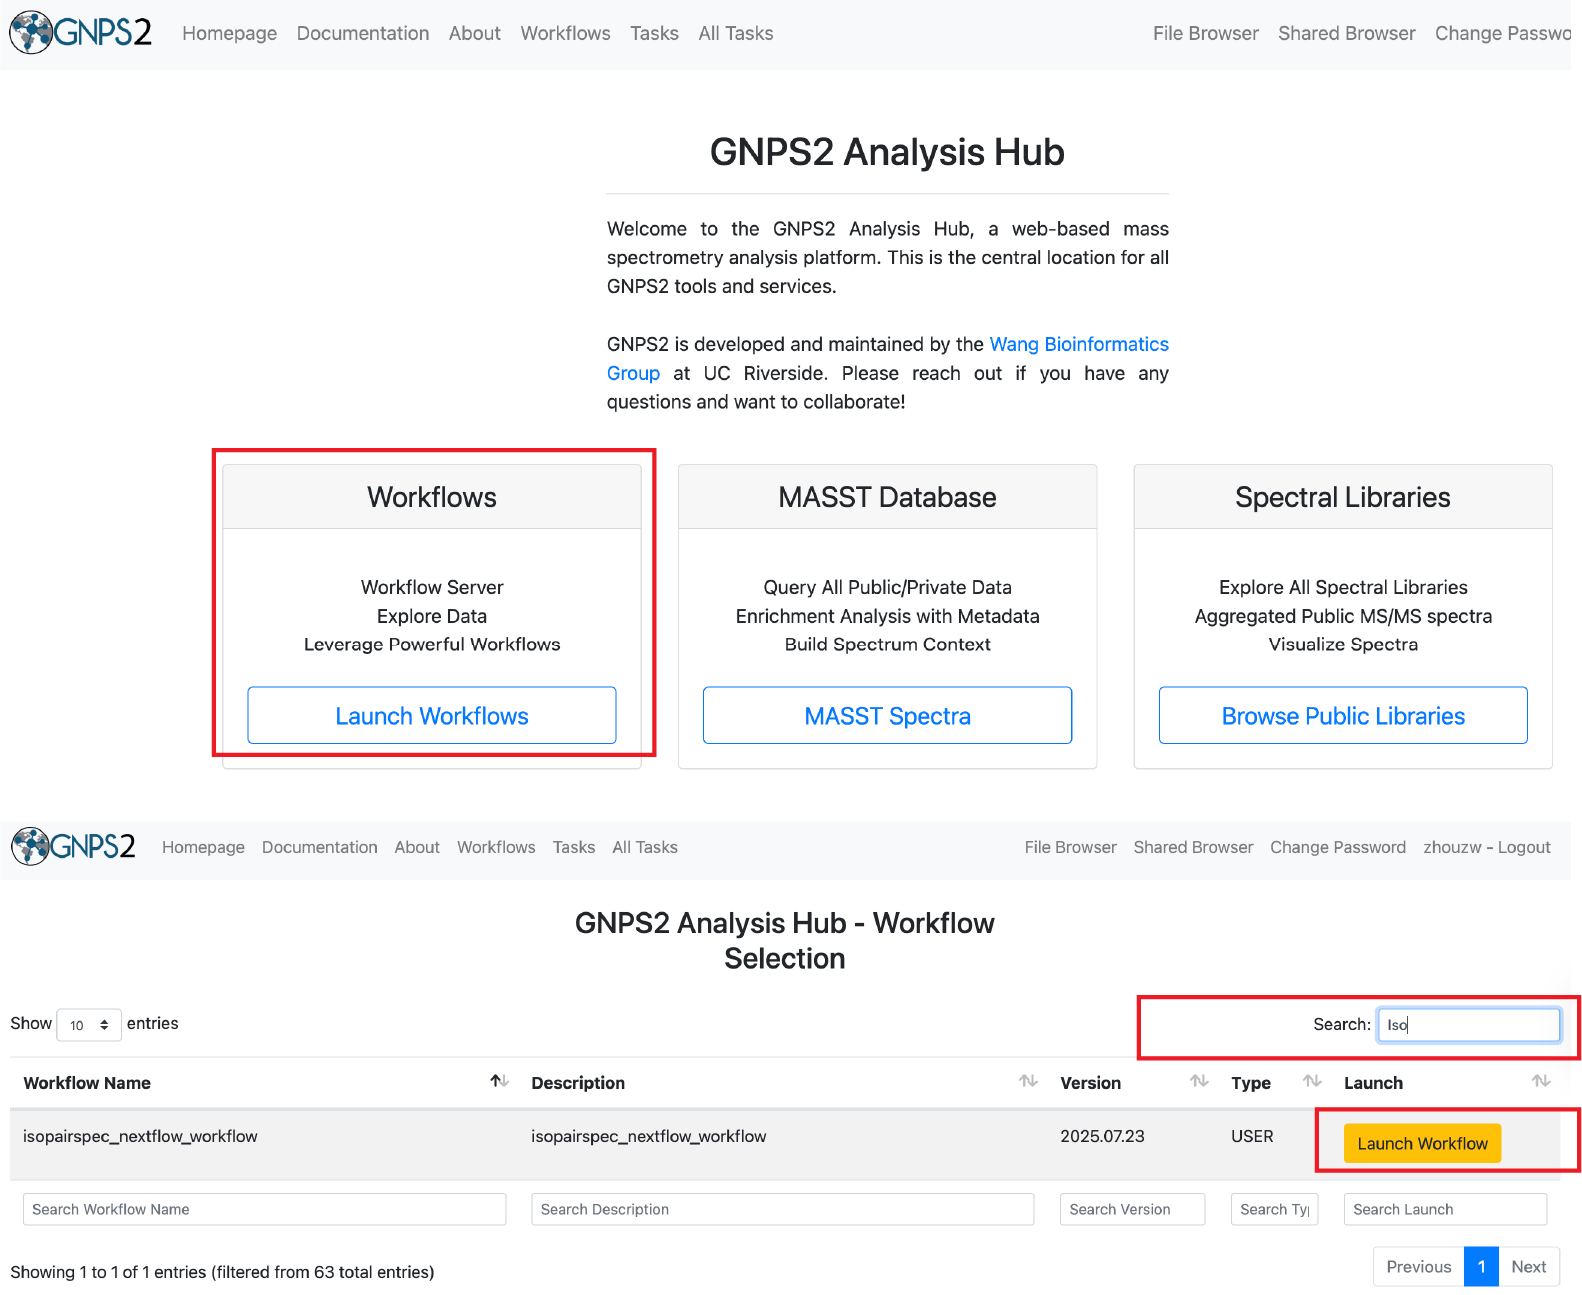This screenshot has height=1295, width=1582.
Task: Sort by Workflow Name column arrows
Action: tap(499, 1082)
